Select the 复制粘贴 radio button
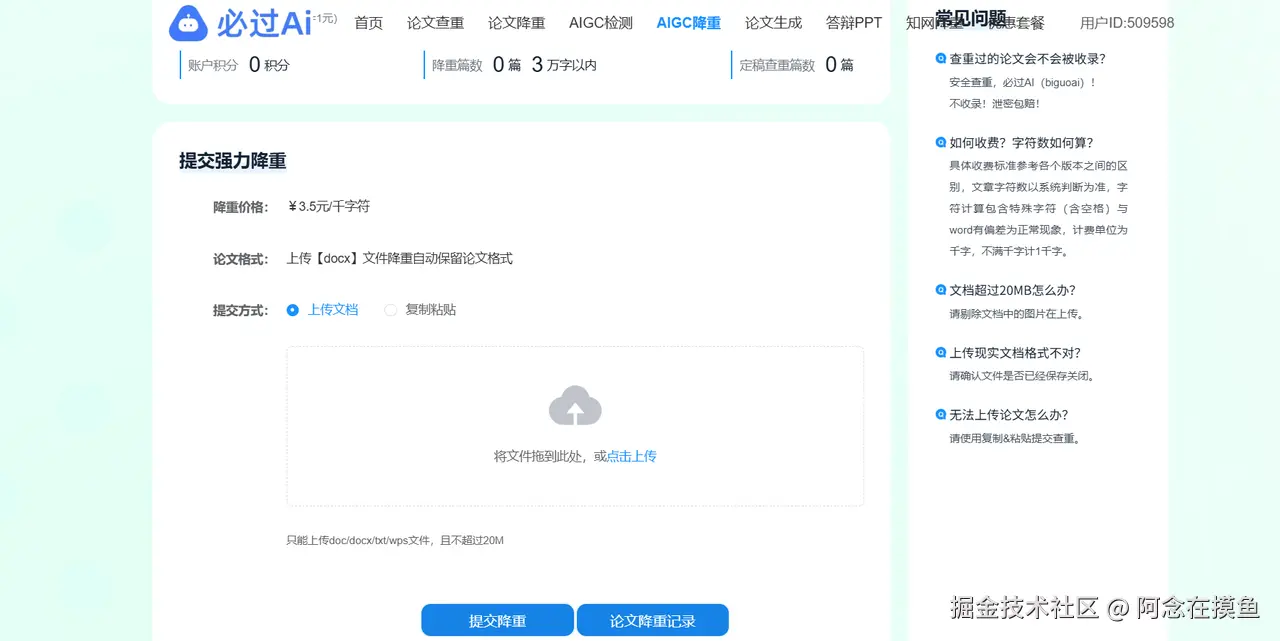This screenshot has height=641, width=1280. (391, 310)
